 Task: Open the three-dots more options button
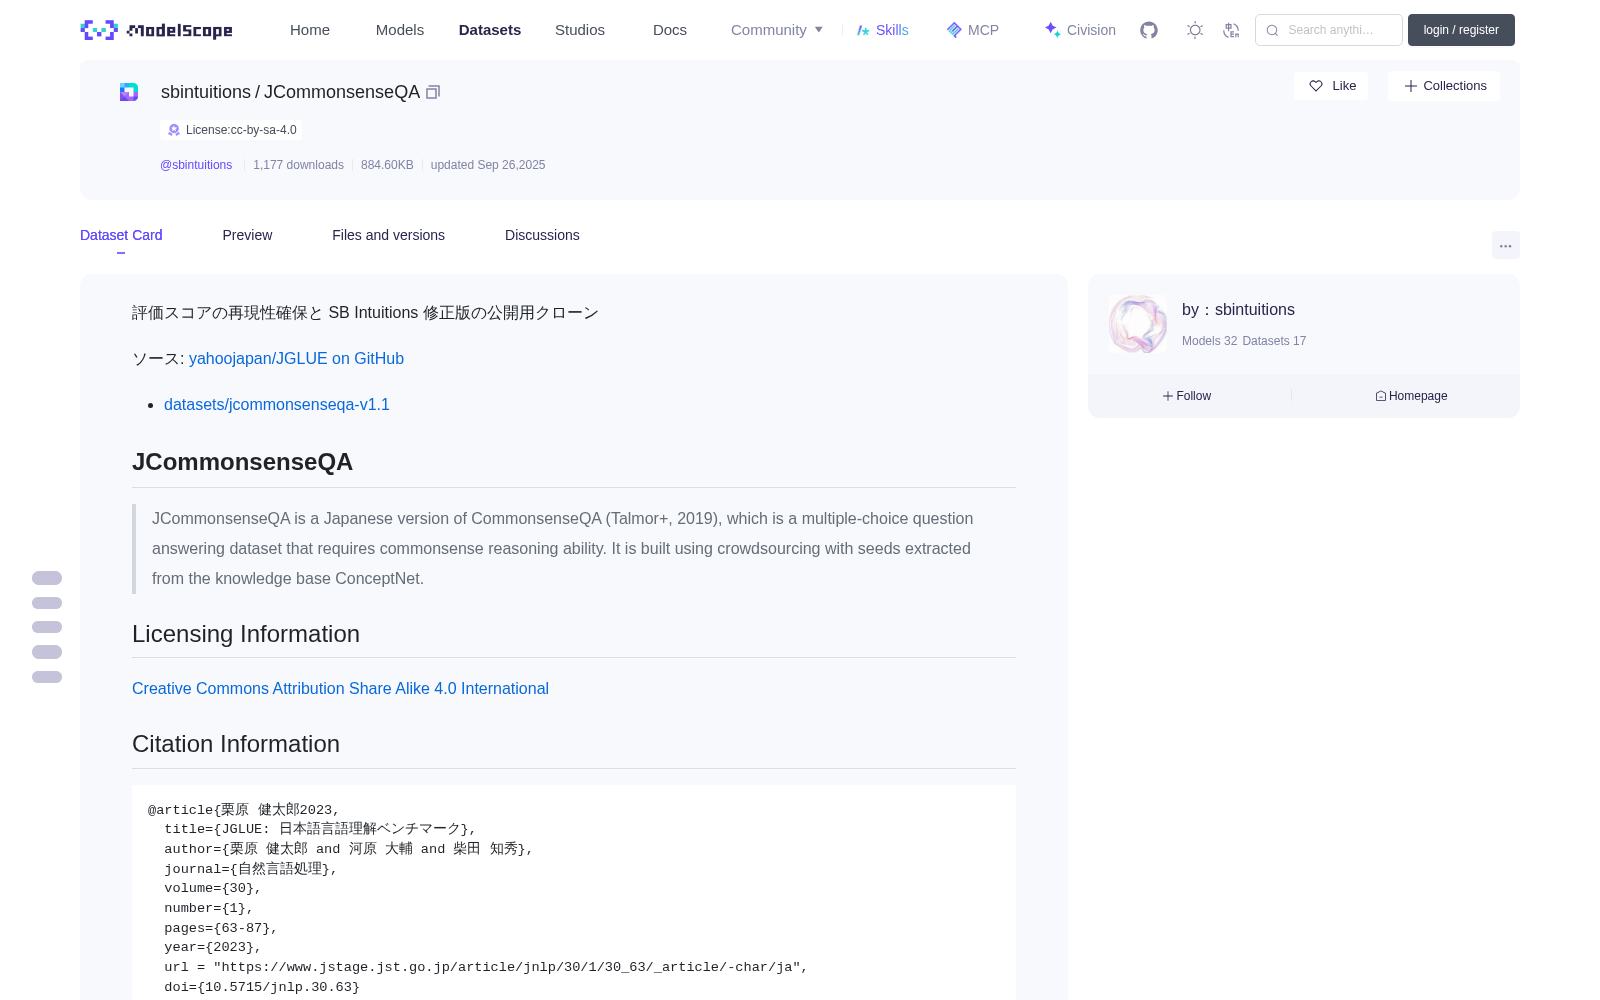point(1505,245)
